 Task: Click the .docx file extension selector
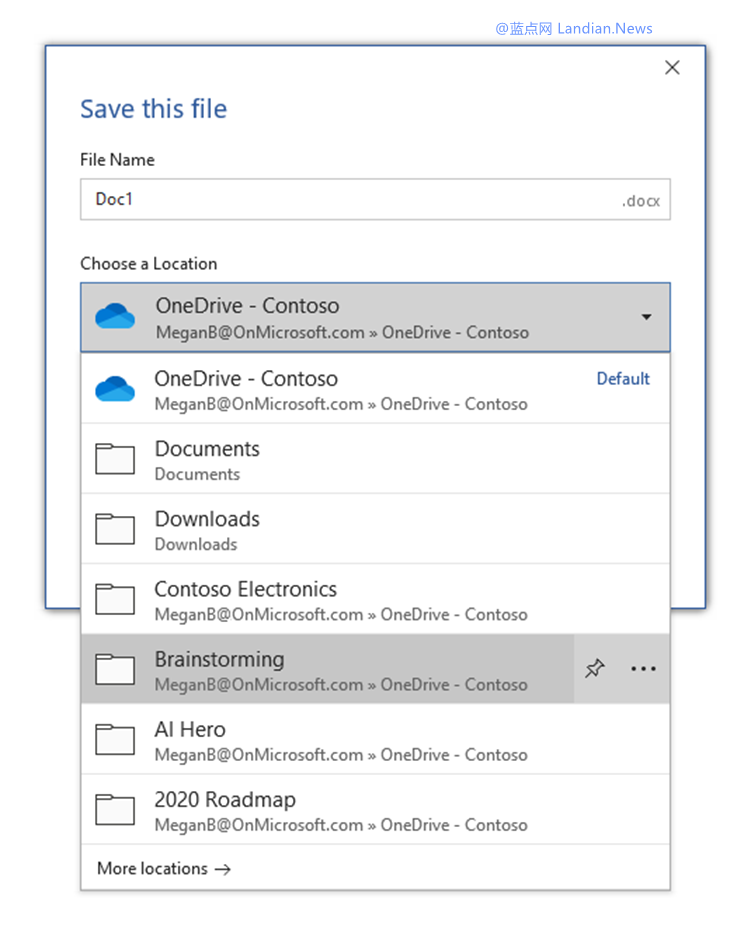coord(640,200)
